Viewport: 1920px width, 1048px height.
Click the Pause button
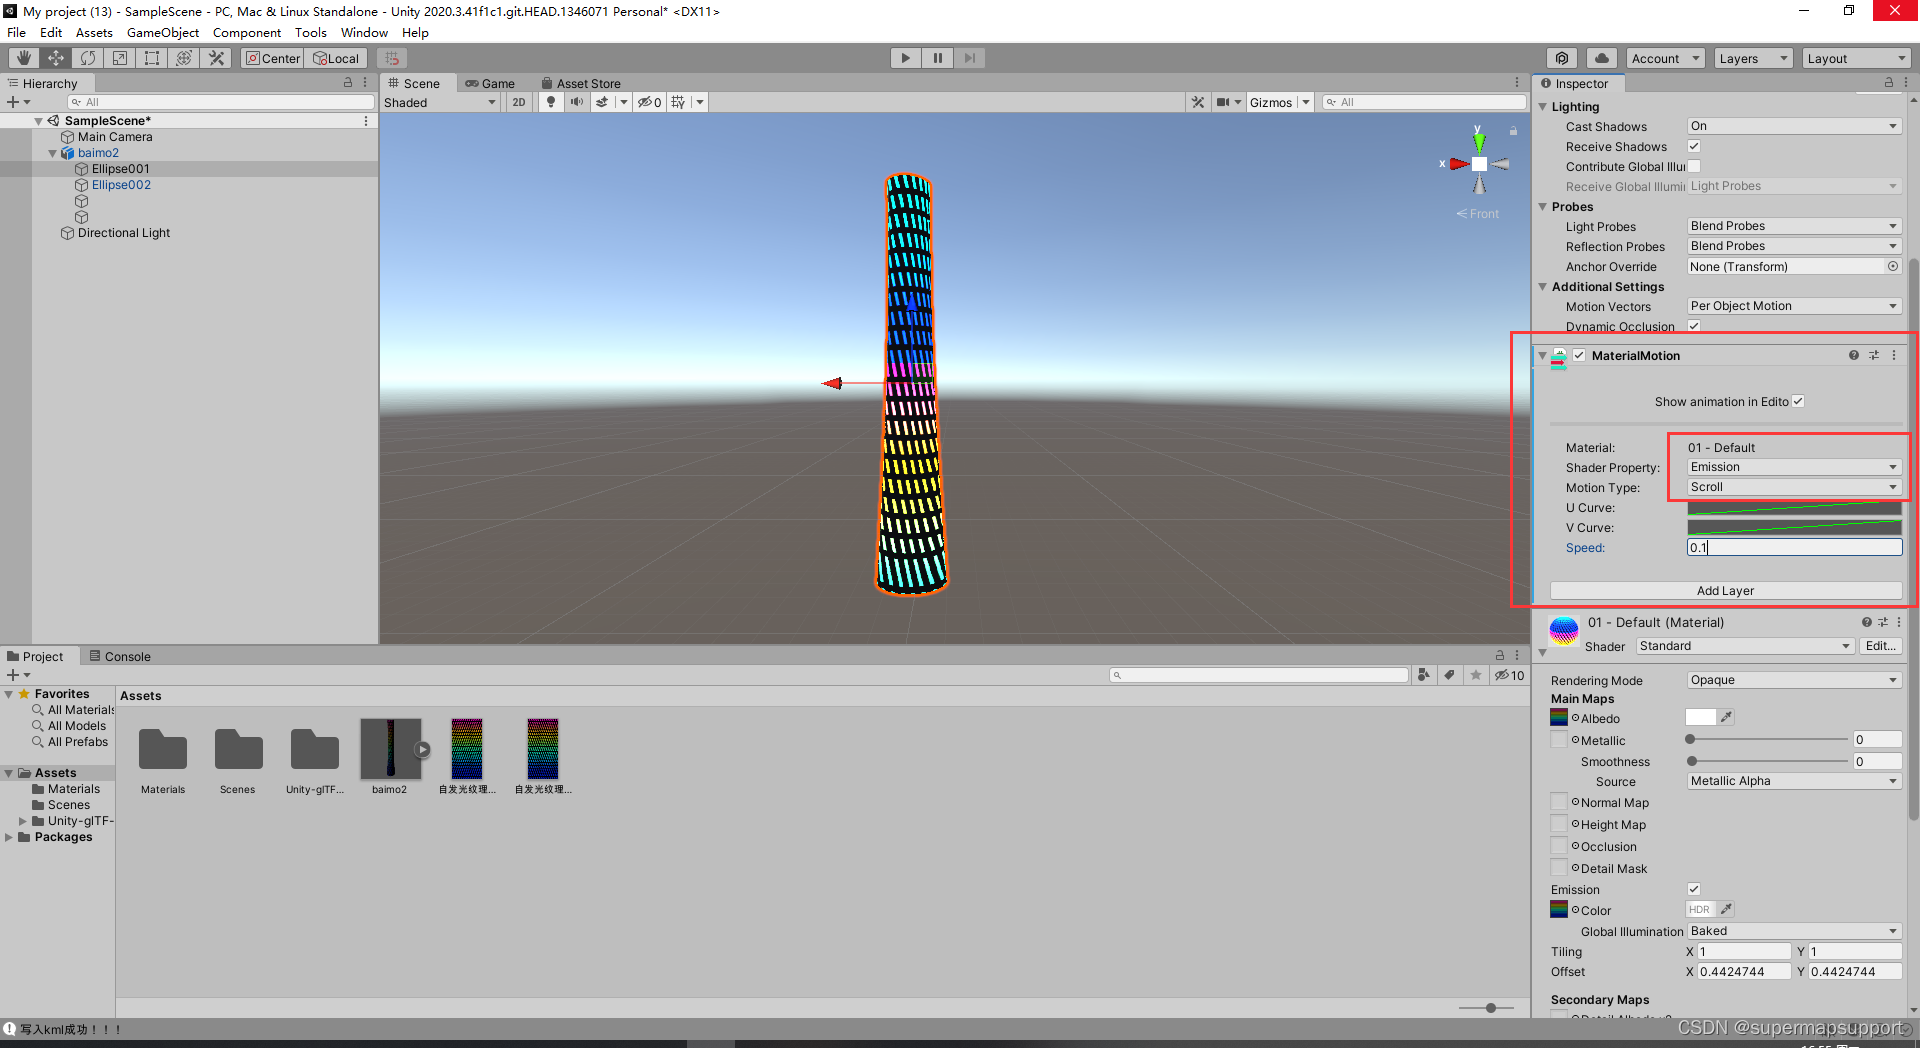pyautogui.click(x=937, y=58)
